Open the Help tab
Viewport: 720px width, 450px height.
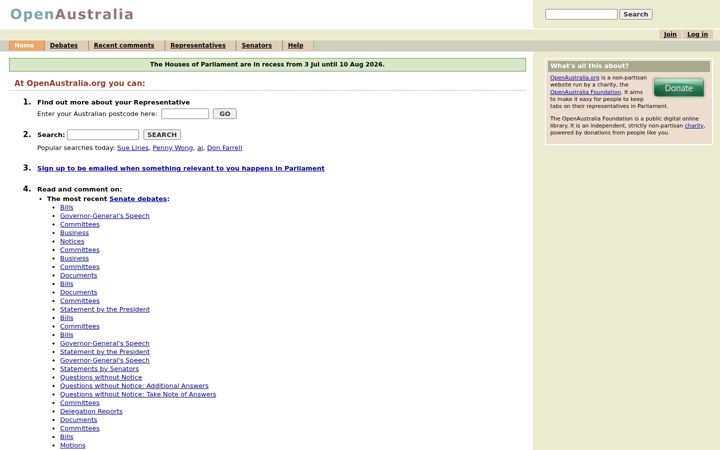point(295,45)
